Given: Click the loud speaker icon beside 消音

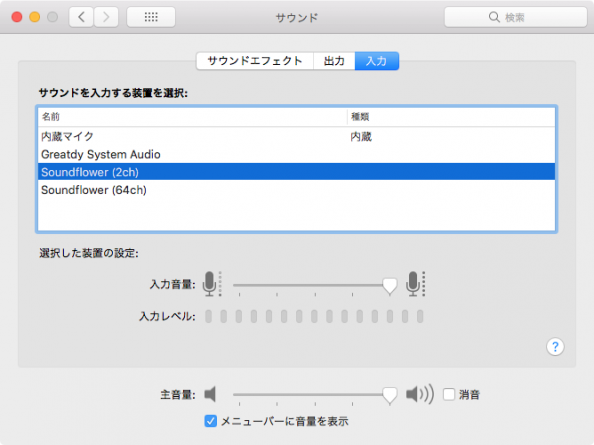Looking at the screenshot, I should click(420, 394).
